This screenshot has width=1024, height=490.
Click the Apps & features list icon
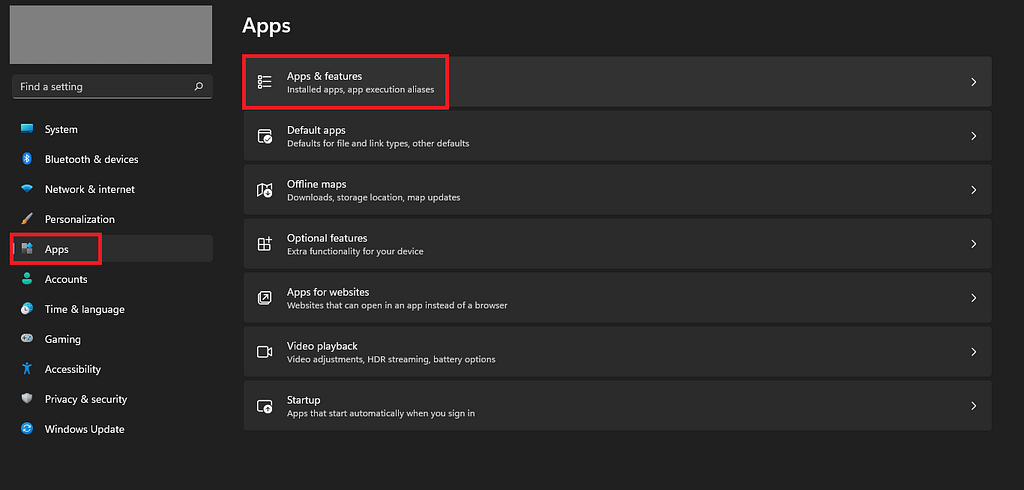[264, 82]
